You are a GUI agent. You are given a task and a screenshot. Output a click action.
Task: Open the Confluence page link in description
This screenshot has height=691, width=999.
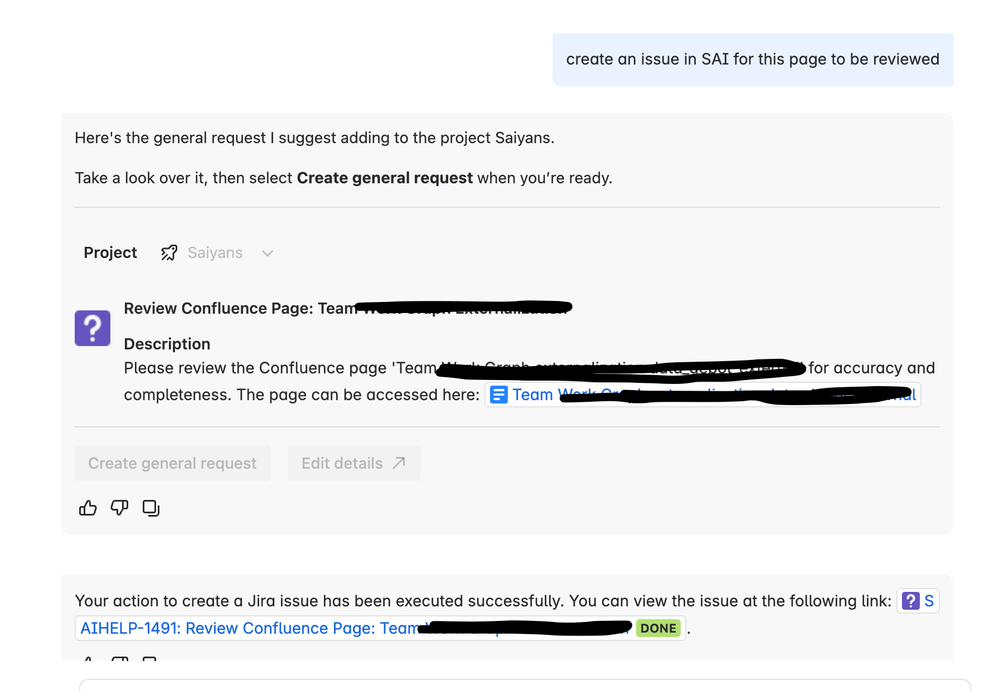(703, 395)
